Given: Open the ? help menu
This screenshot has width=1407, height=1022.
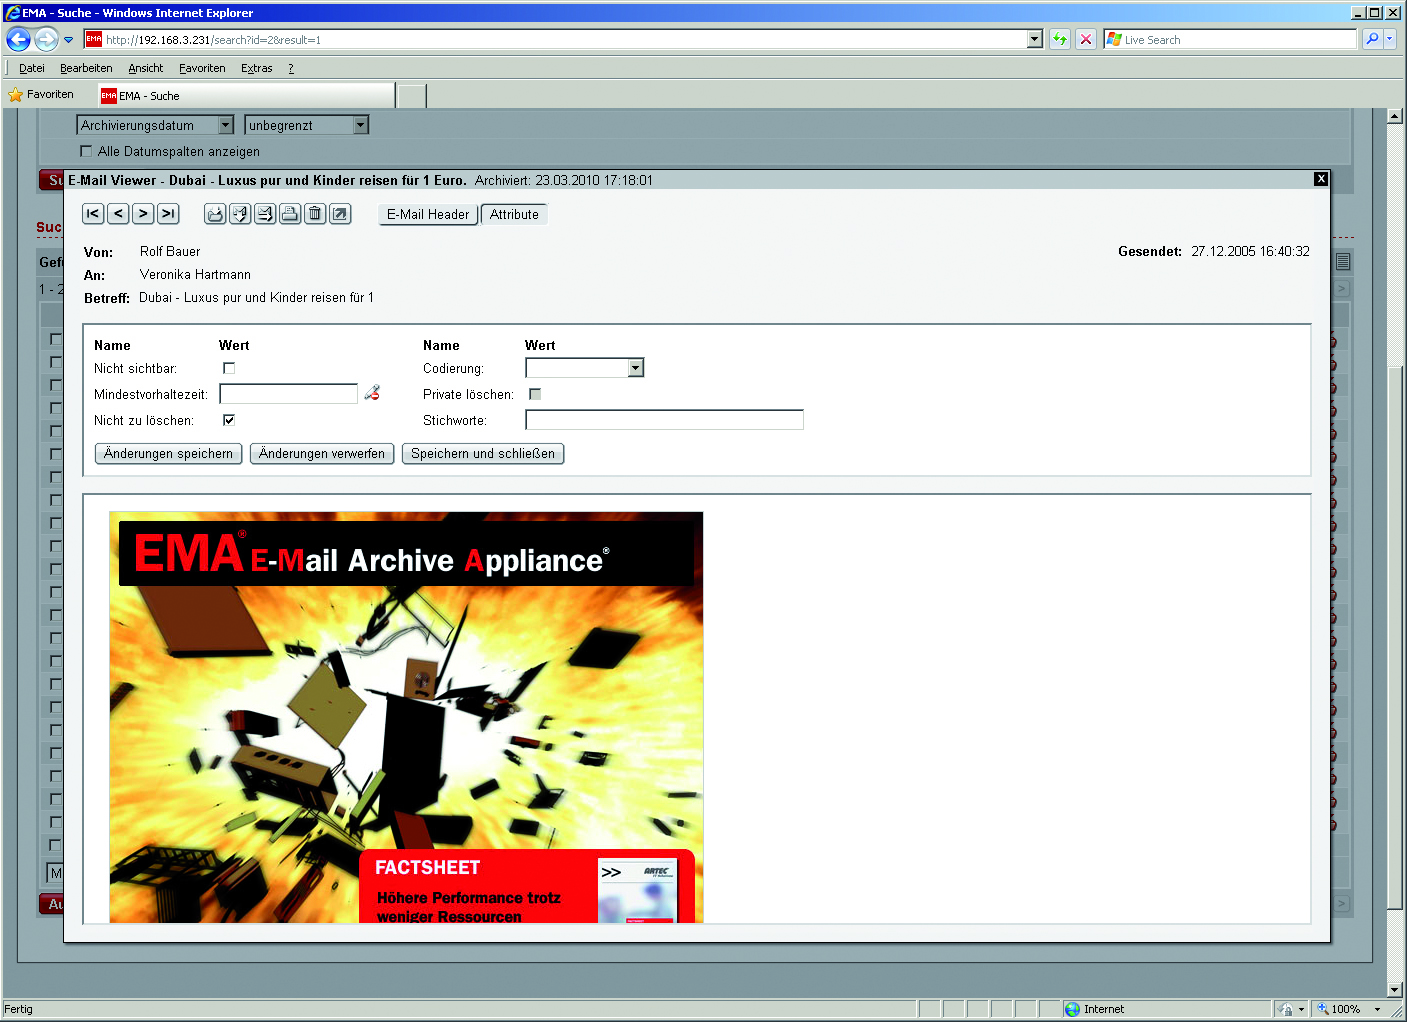Looking at the screenshot, I should coord(291,68).
